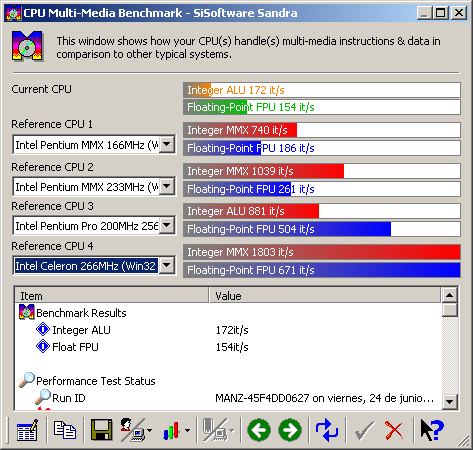Select the Run ID row
Viewport: 473px width, 450px height.
tap(228, 398)
